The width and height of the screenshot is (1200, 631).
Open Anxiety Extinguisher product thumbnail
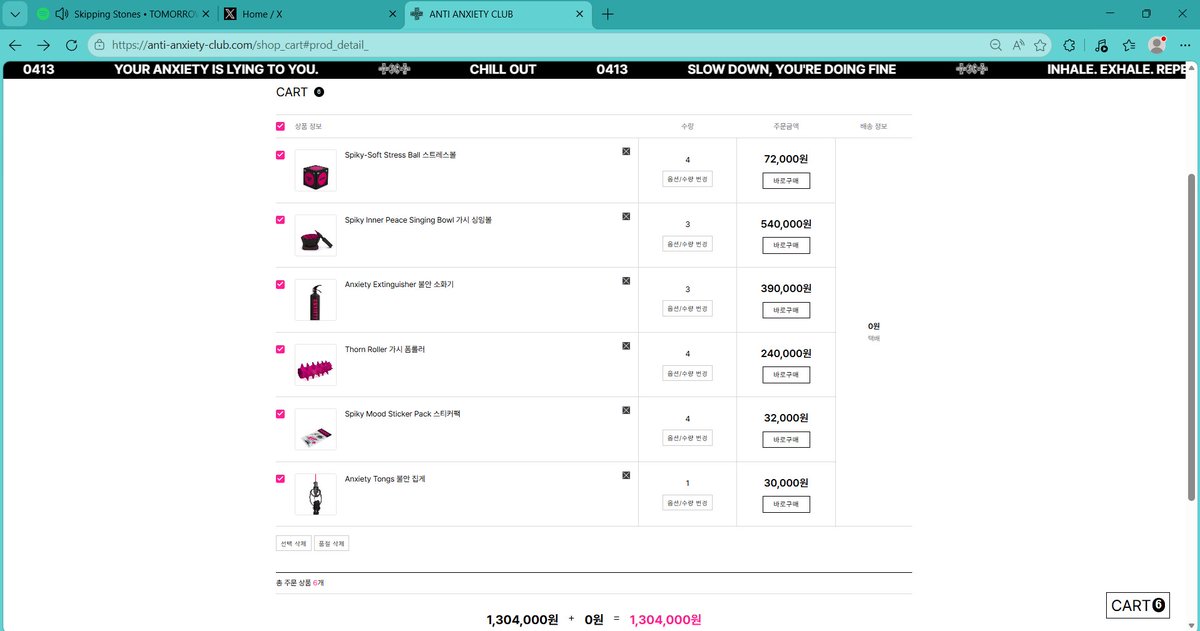(316, 300)
